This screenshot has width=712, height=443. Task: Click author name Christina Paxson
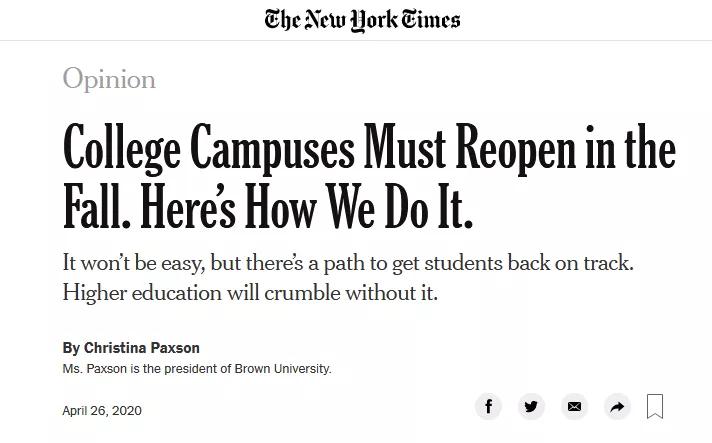pos(142,348)
